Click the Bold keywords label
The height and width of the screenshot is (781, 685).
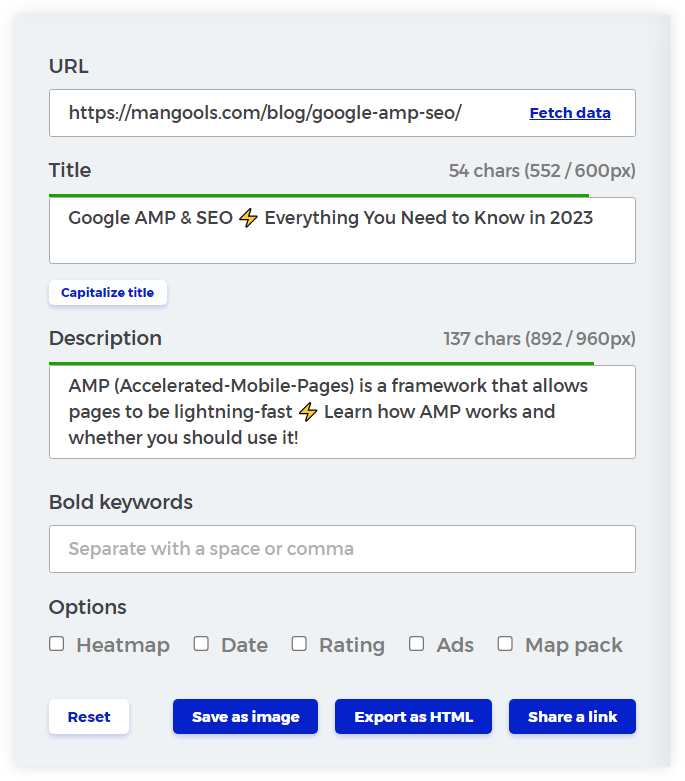tap(121, 502)
